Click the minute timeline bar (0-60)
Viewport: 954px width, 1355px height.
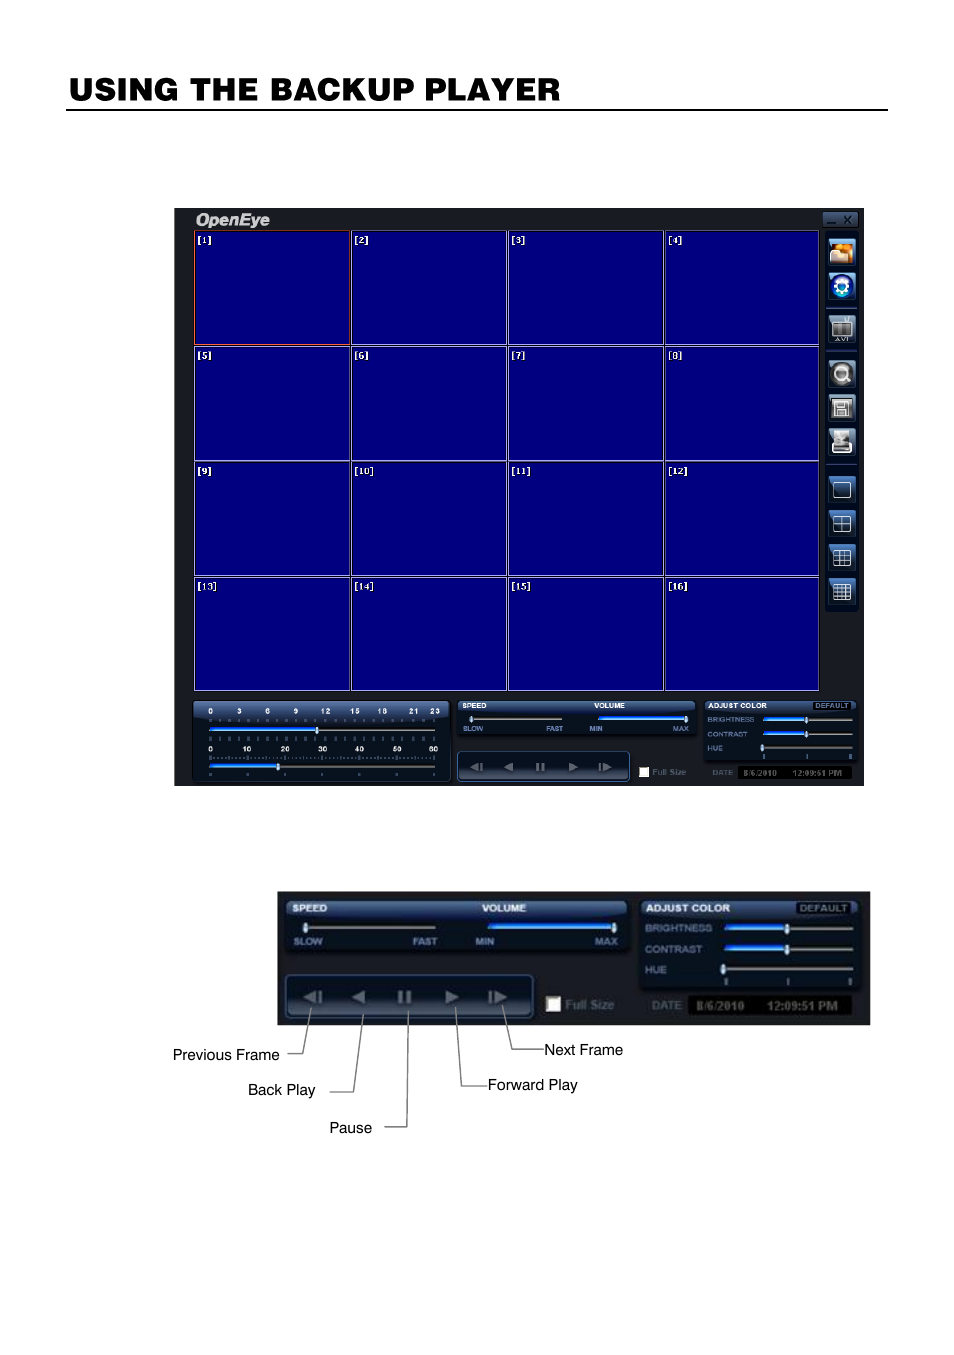(322, 767)
